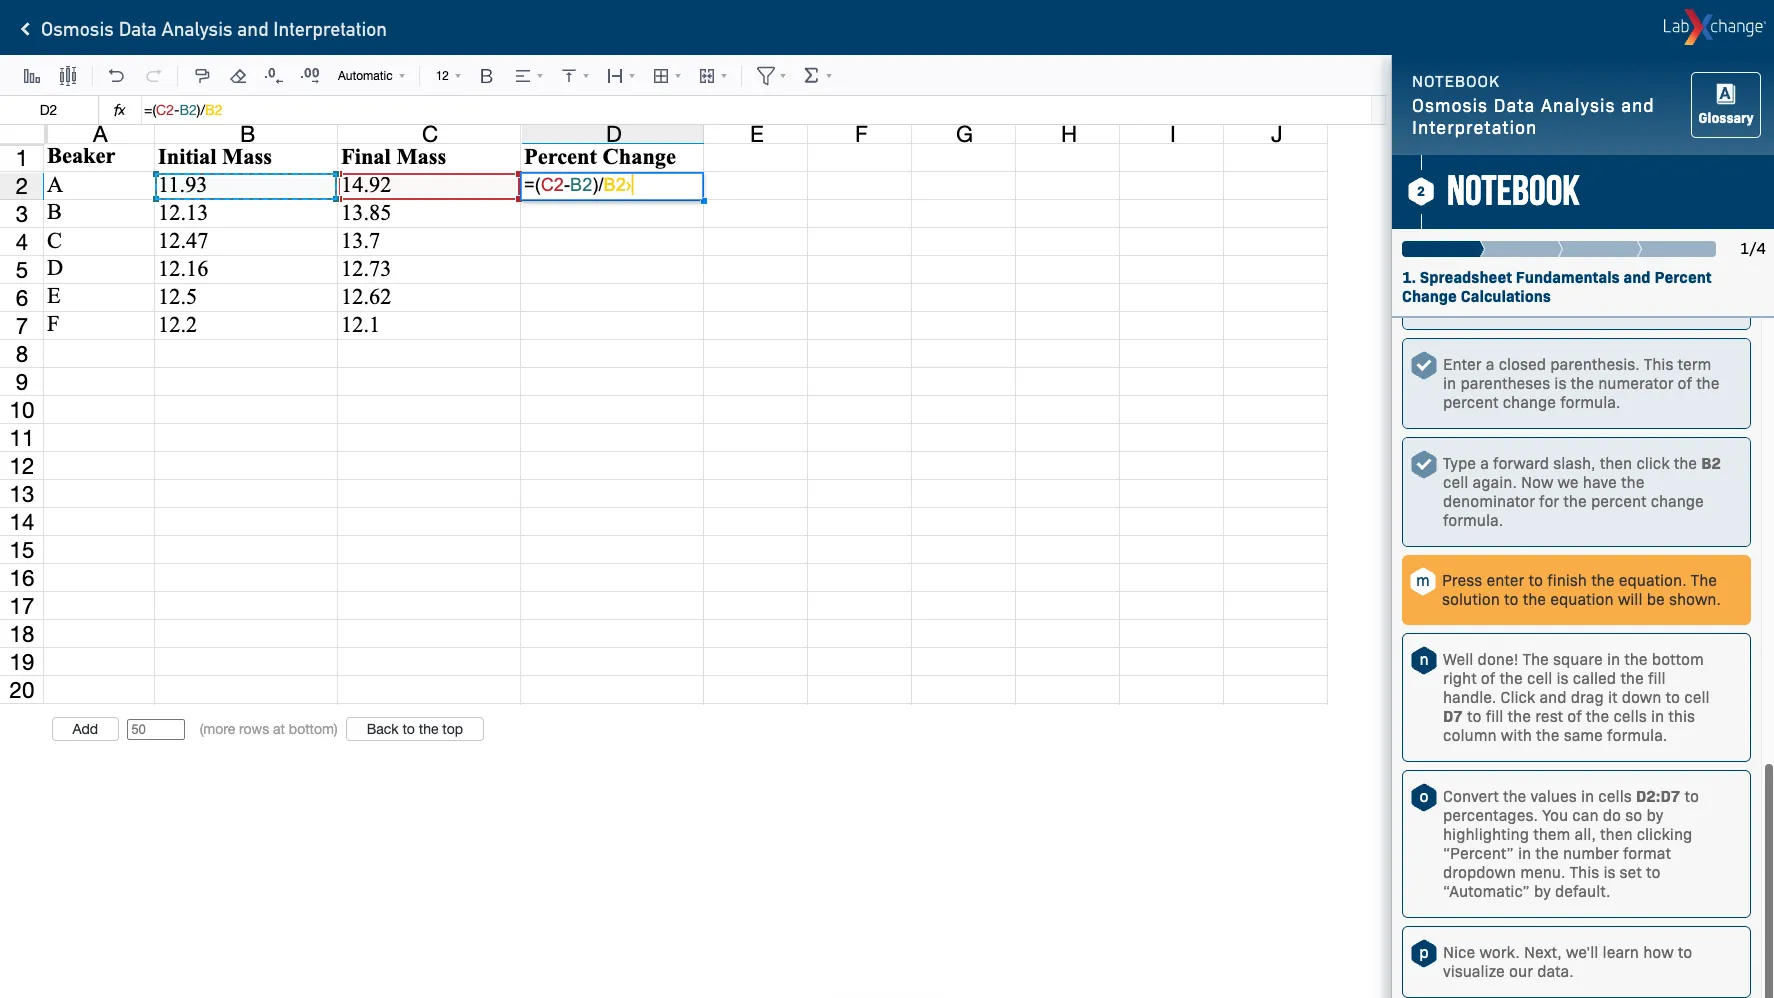
Task: Select column J header
Action: (1276, 134)
